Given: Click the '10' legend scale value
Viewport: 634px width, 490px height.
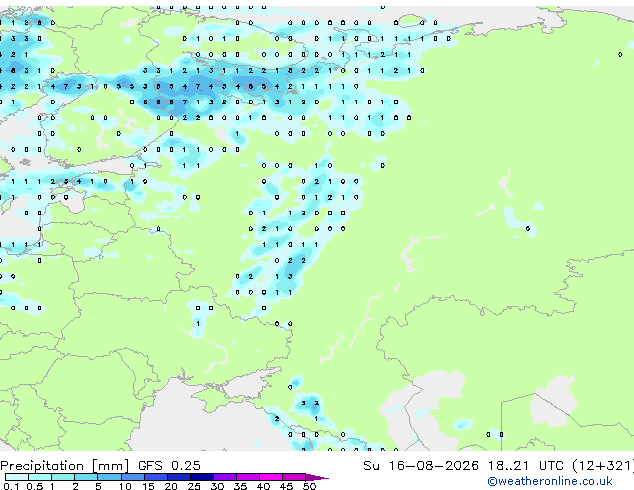Looking at the screenshot, I should 125,486.
